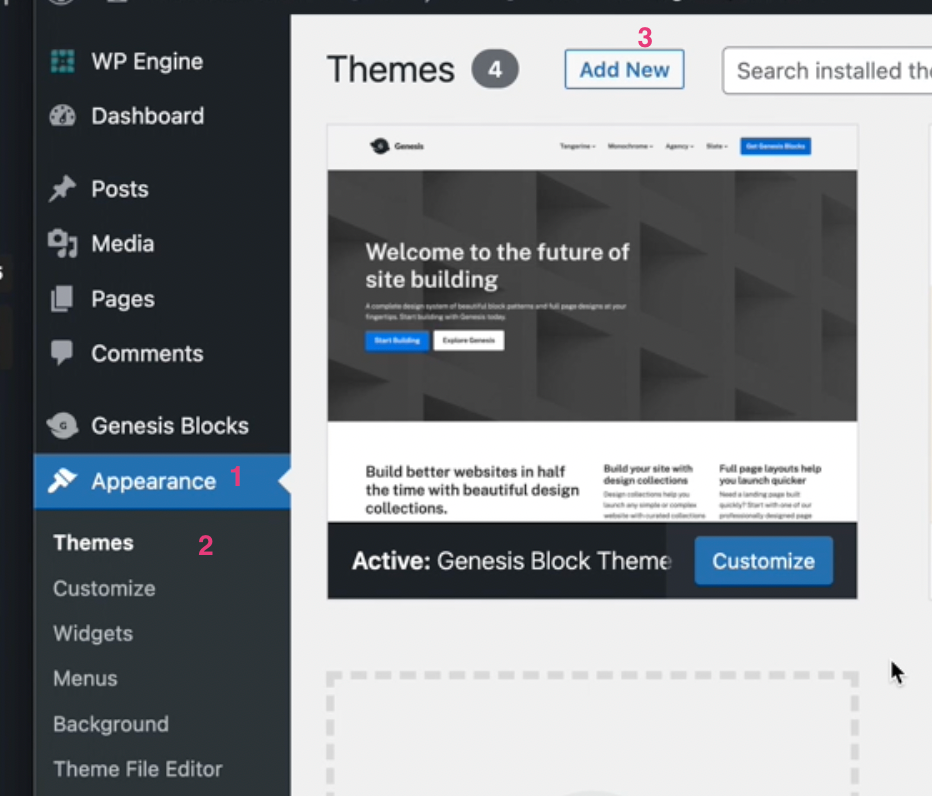Open Themes submenu link
The width and height of the screenshot is (932, 796).
point(93,543)
